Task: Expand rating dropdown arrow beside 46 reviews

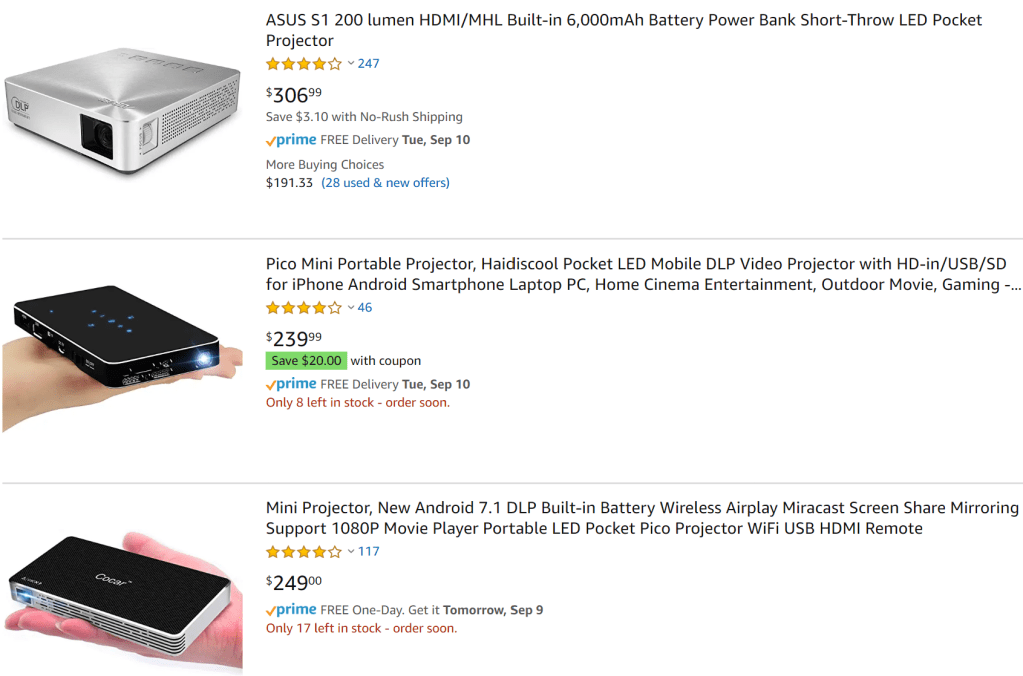Action: [351, 308]
